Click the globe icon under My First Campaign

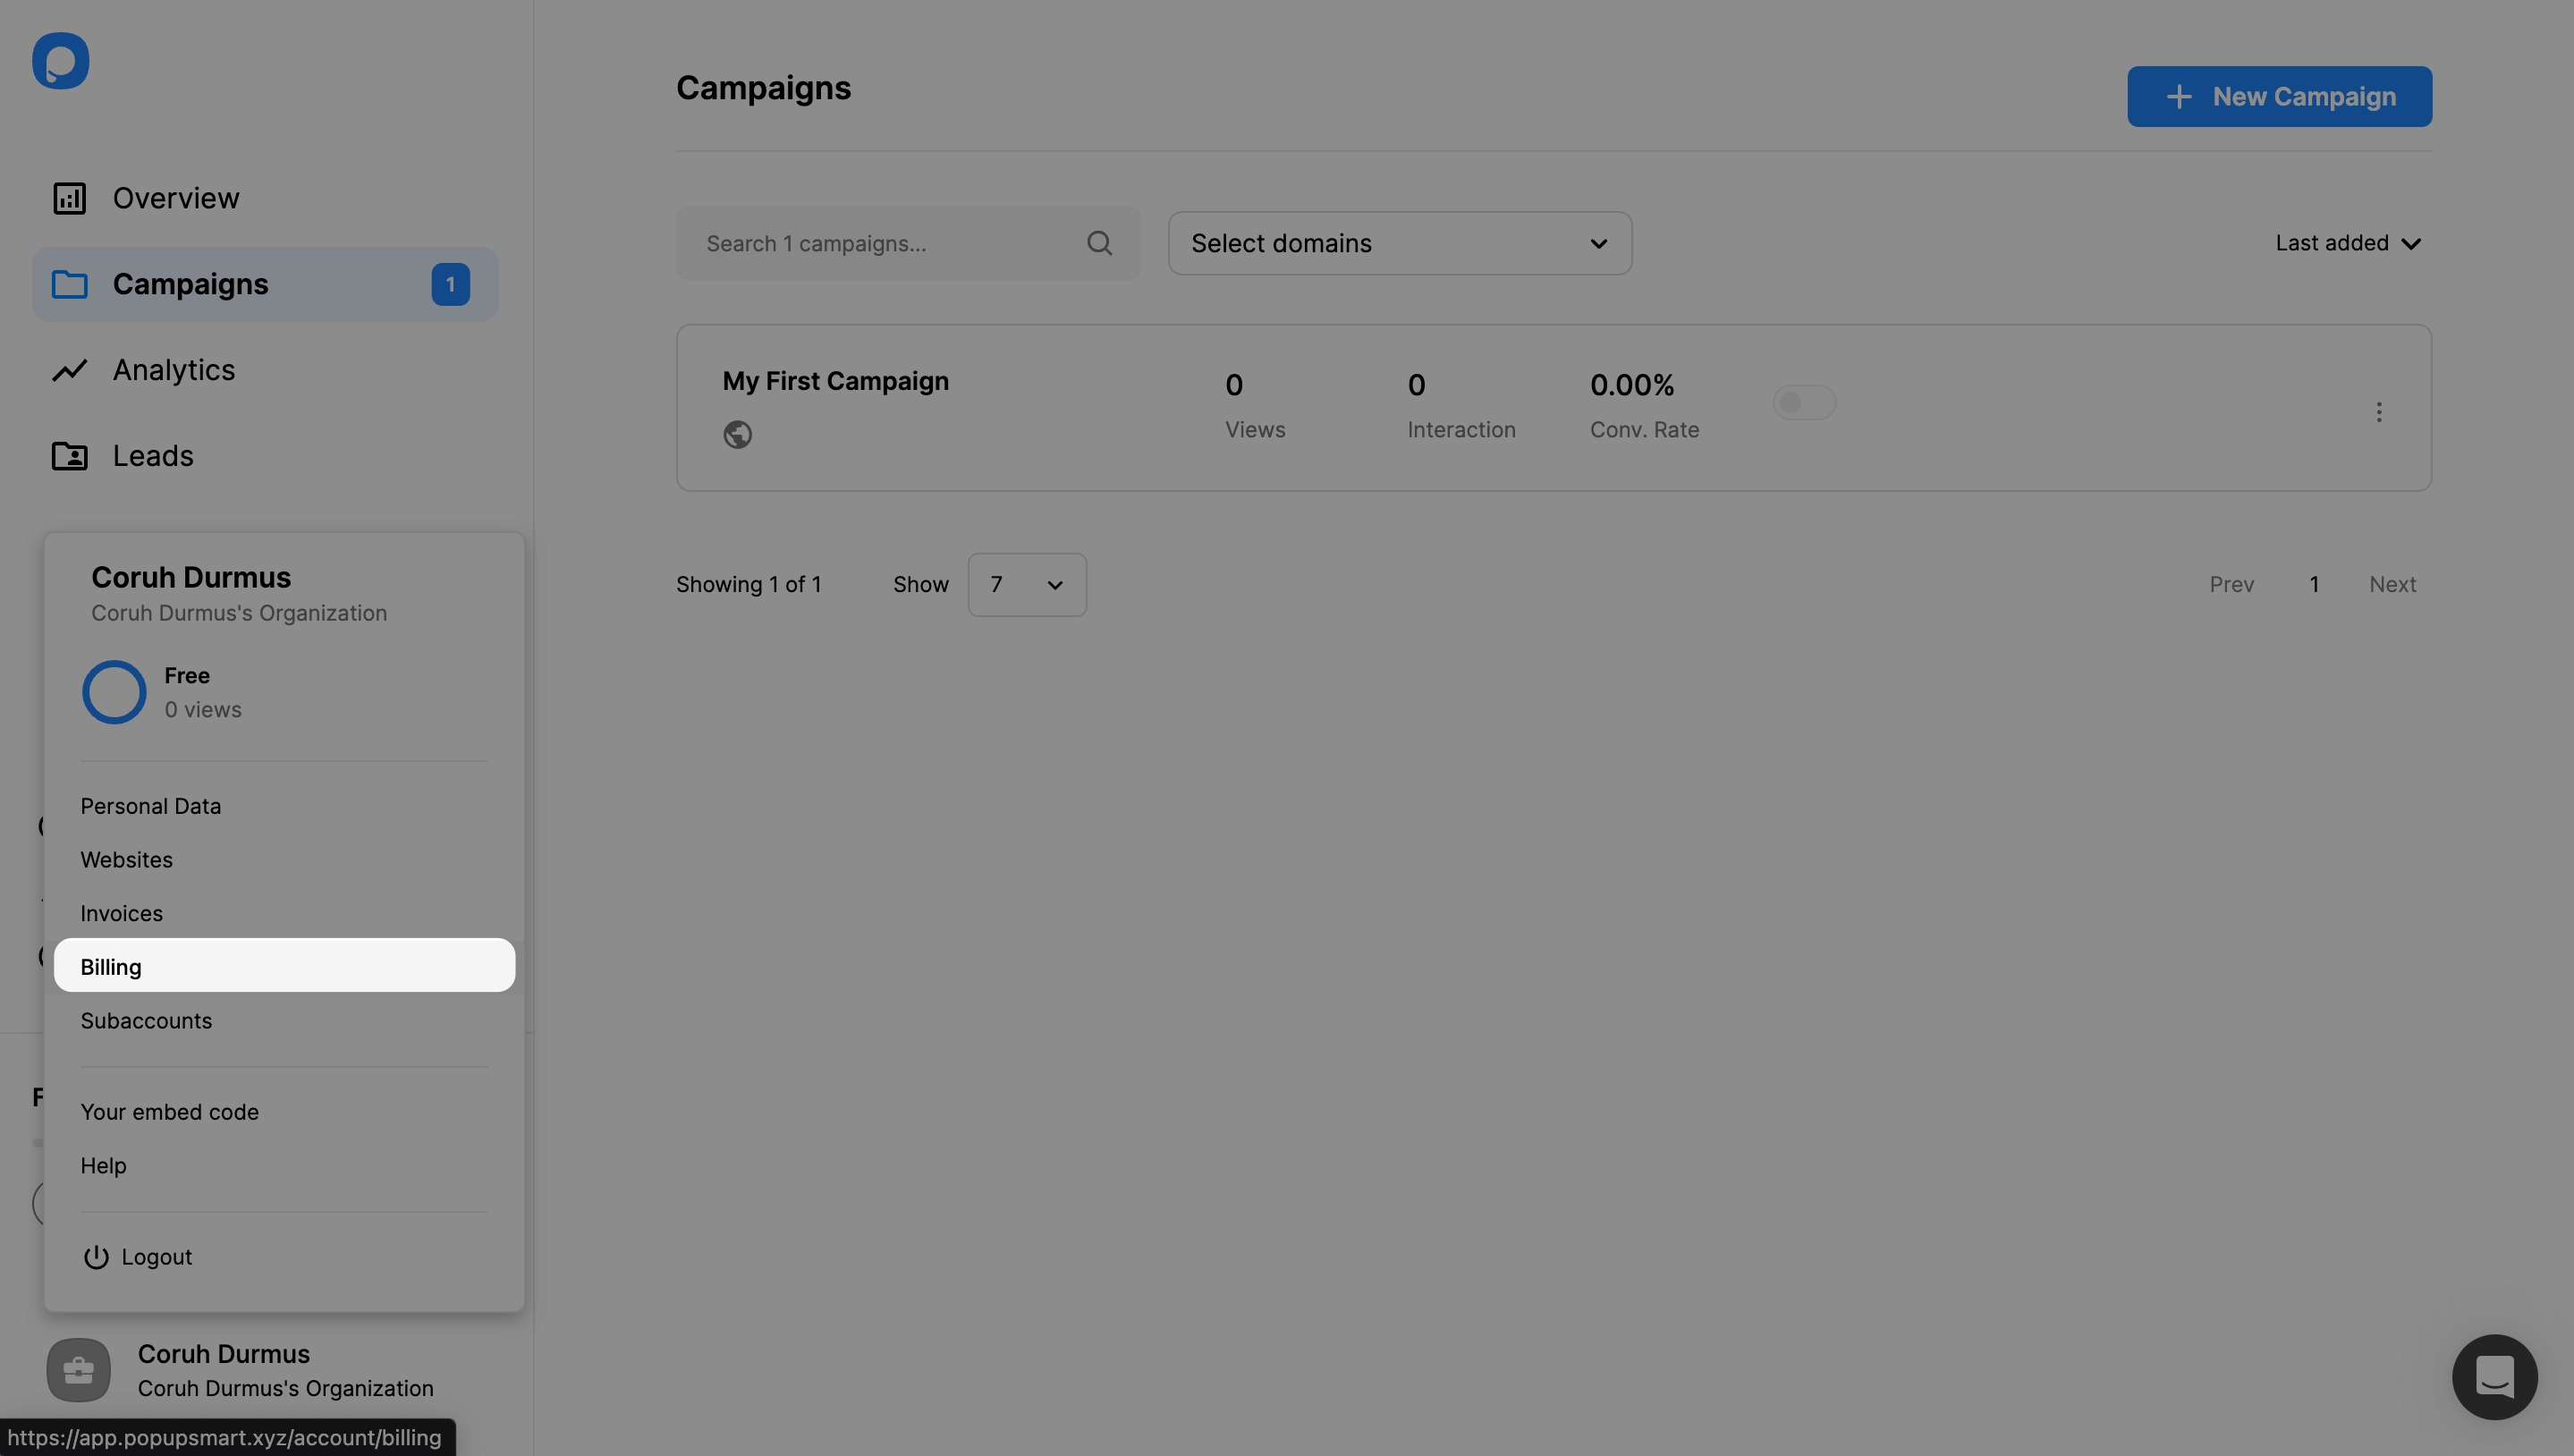point(737,434)
